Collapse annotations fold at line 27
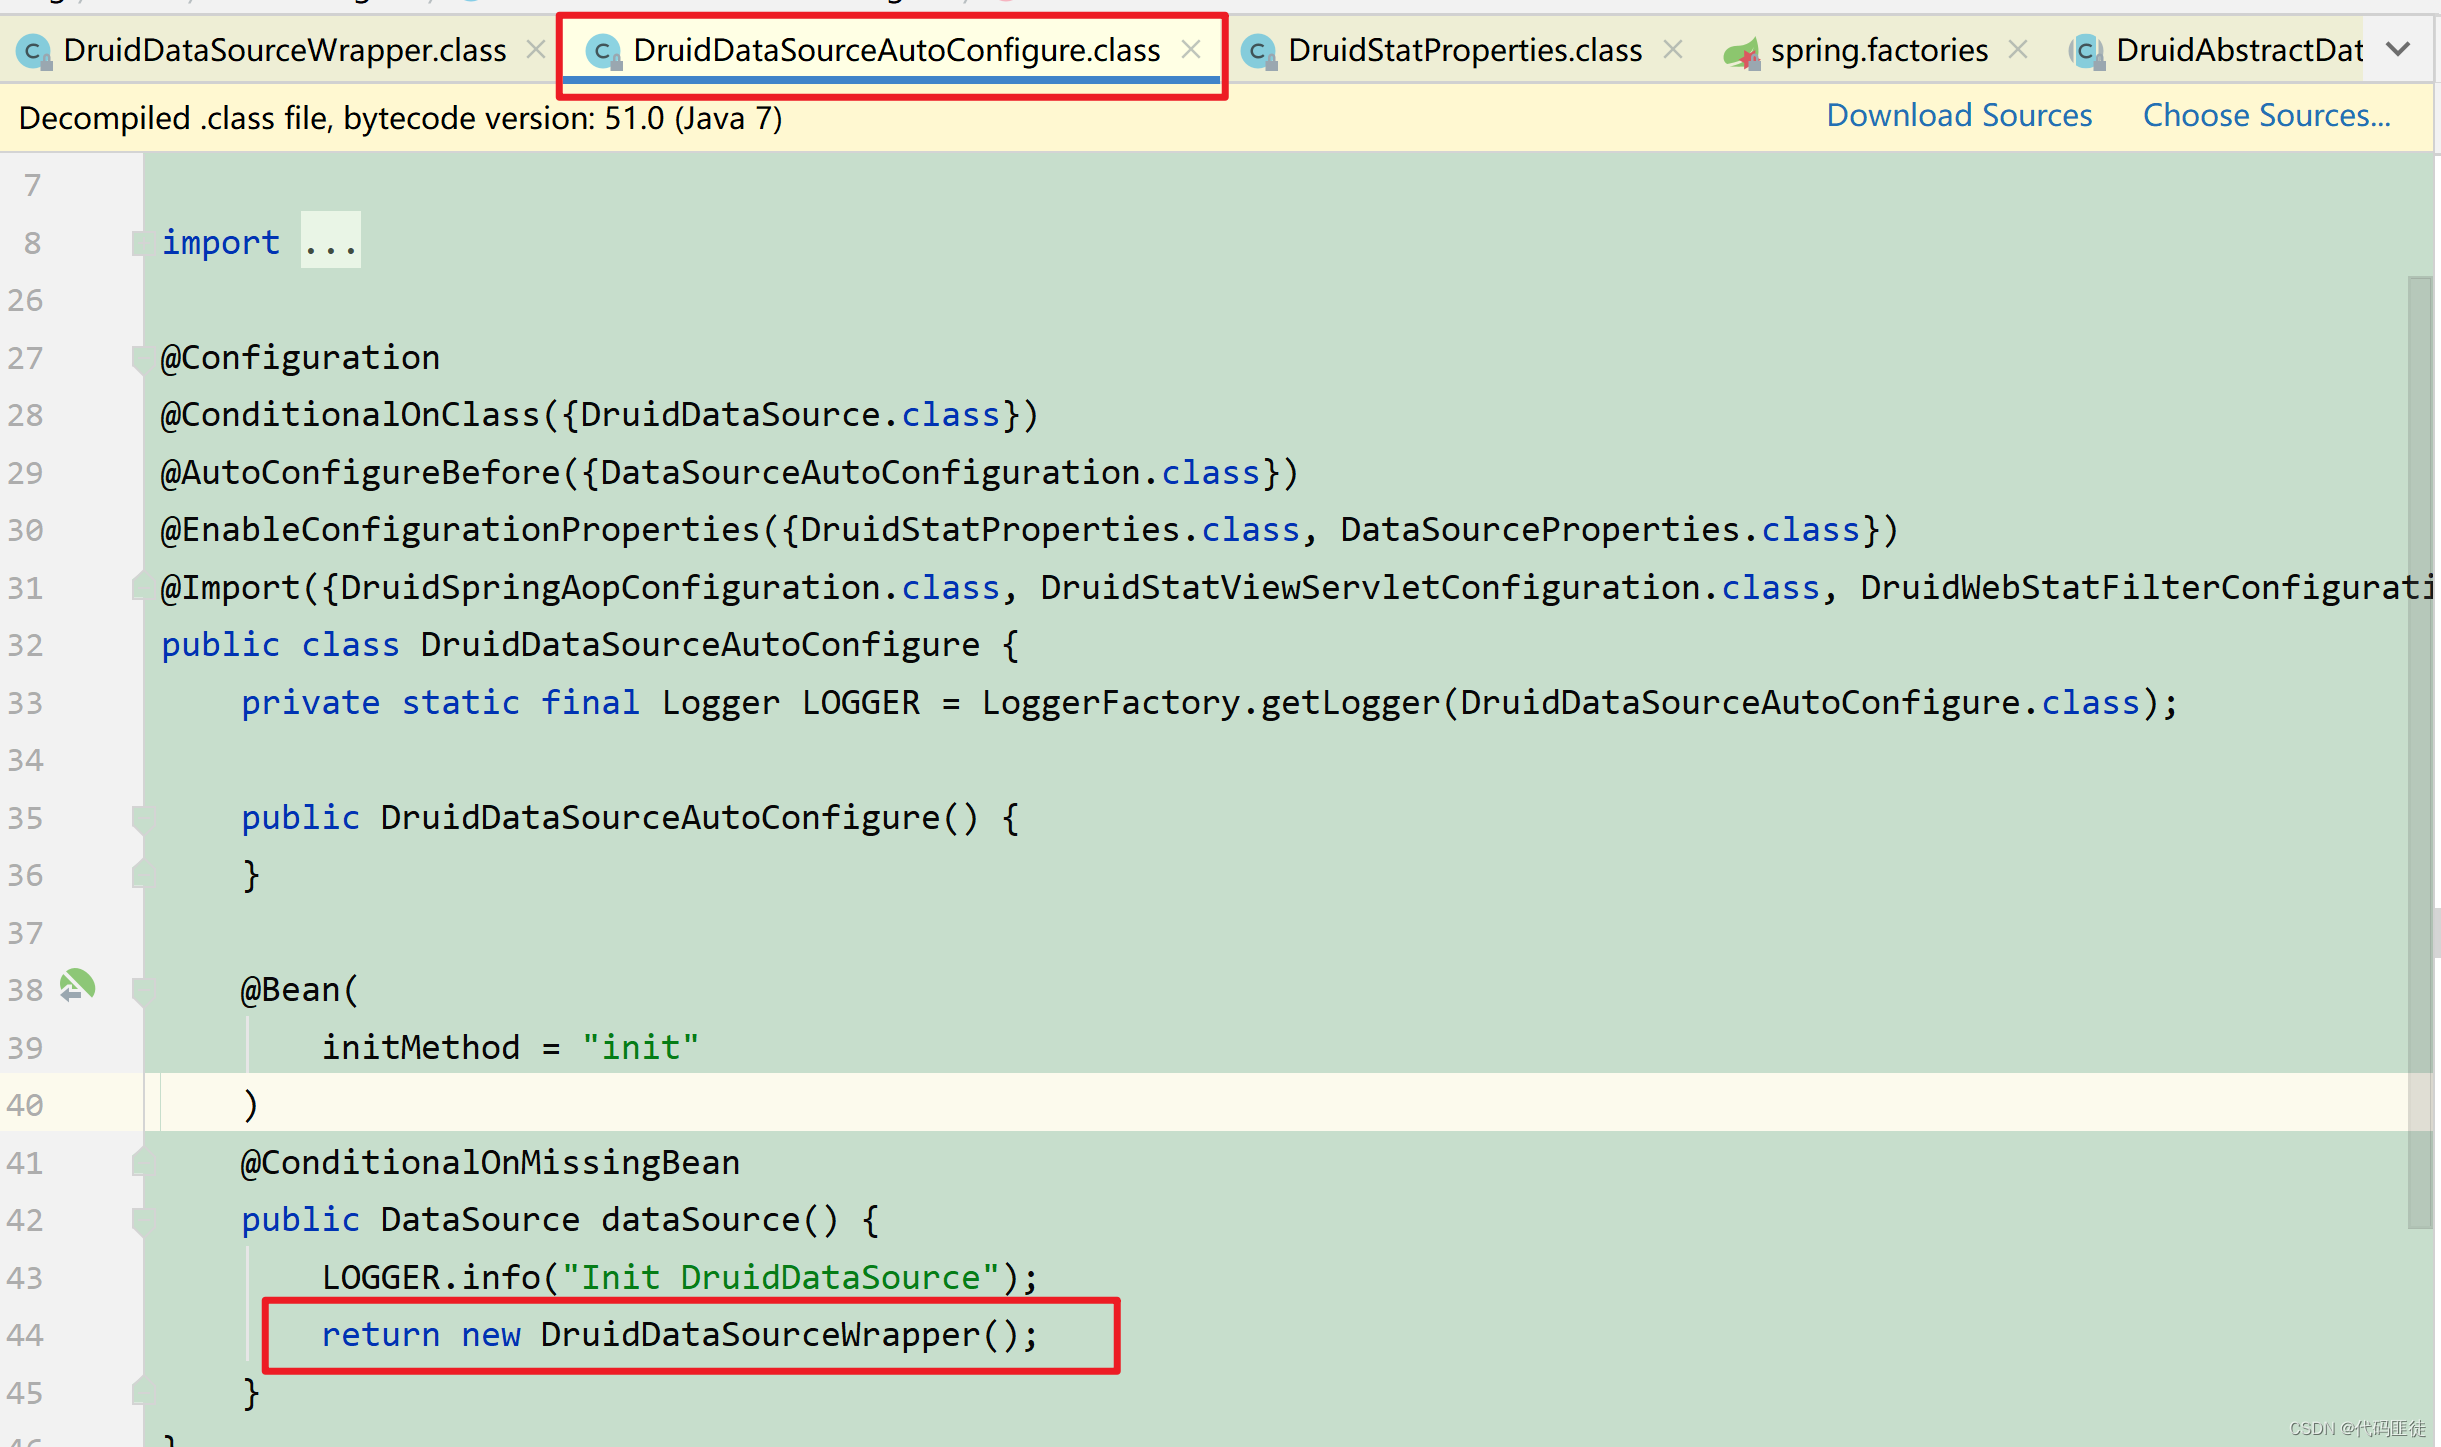Screen dimensions: 2441x1447 click(x=138, y=358)
